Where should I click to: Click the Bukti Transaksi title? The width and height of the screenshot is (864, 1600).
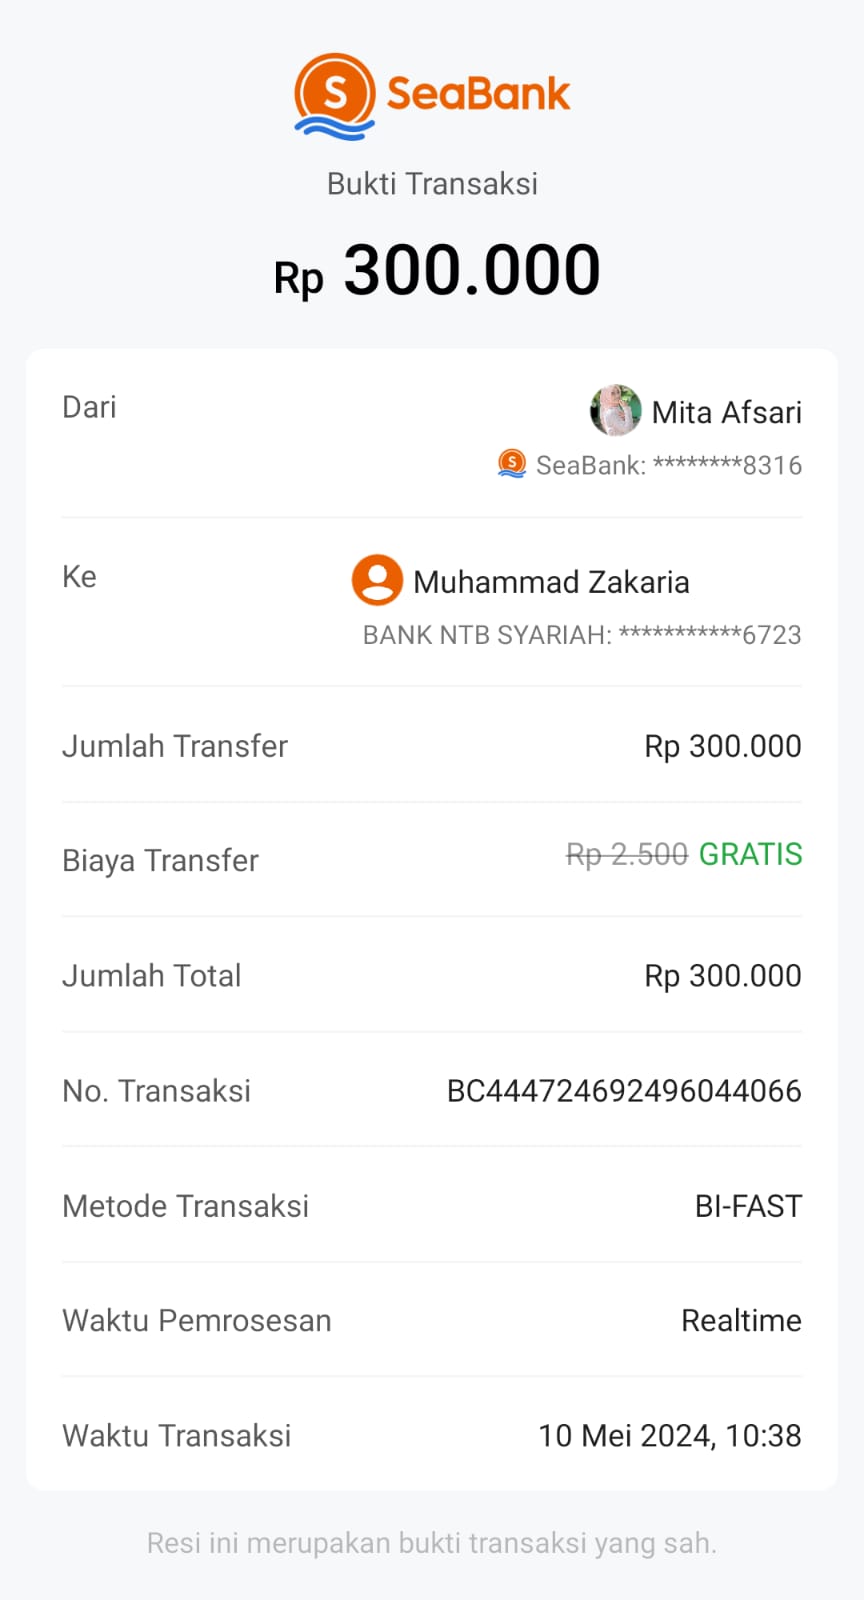coord(432,184)
